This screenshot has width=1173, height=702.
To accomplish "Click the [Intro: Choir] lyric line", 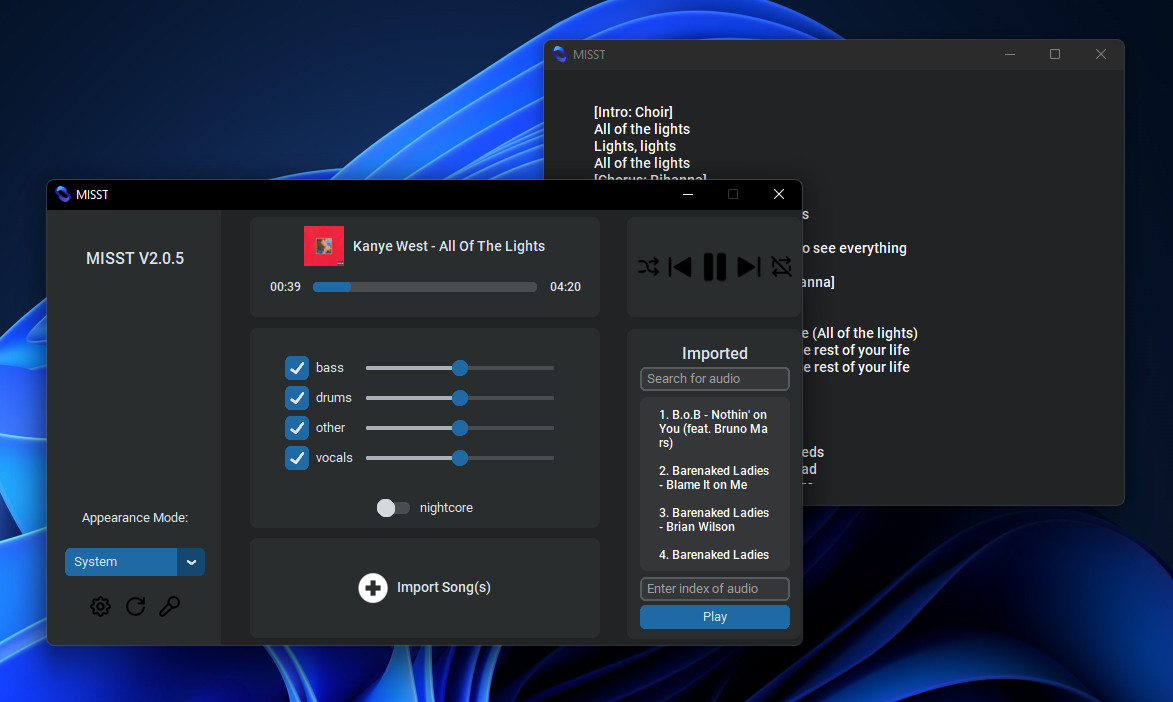I will (633, 112).
